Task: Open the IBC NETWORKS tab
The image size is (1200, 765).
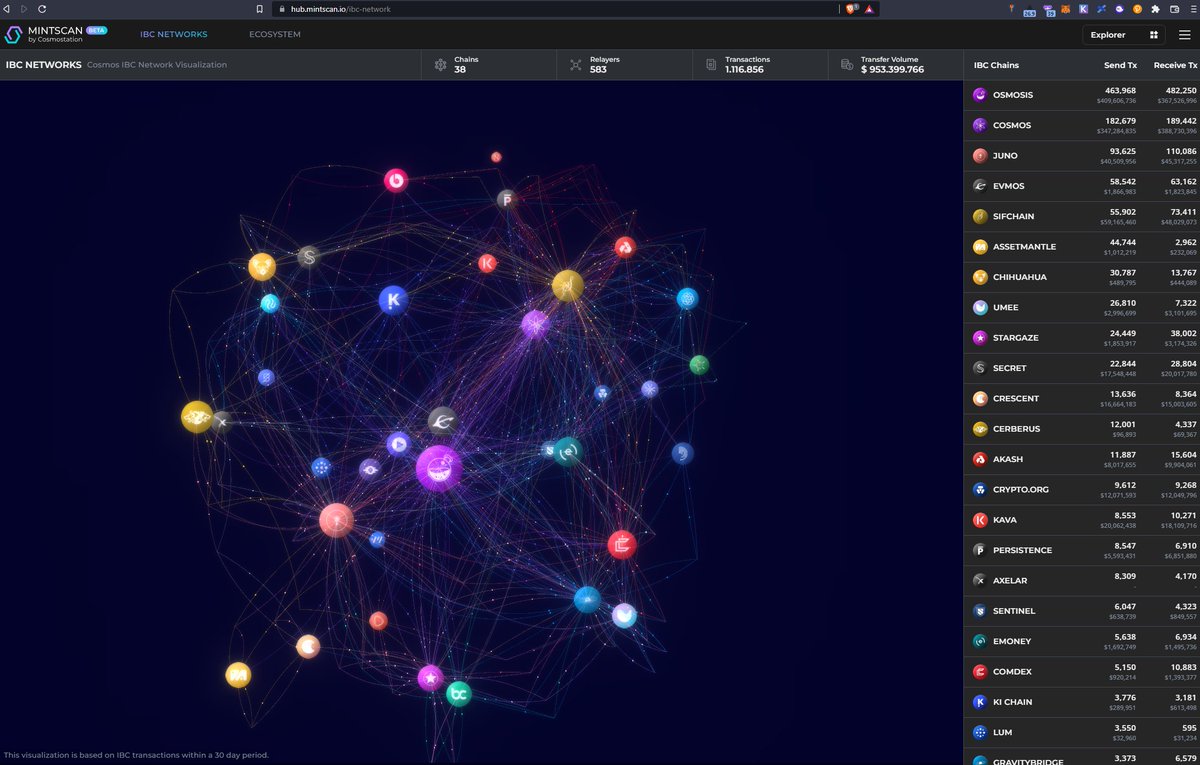Action: pyautogui.click(x=174, y=35)
